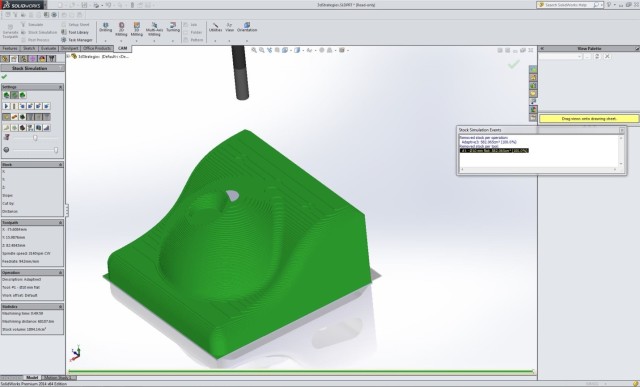640x387 pixels.
Task: Open the FeatureManager design tree tab
Action: coord(5,59)
